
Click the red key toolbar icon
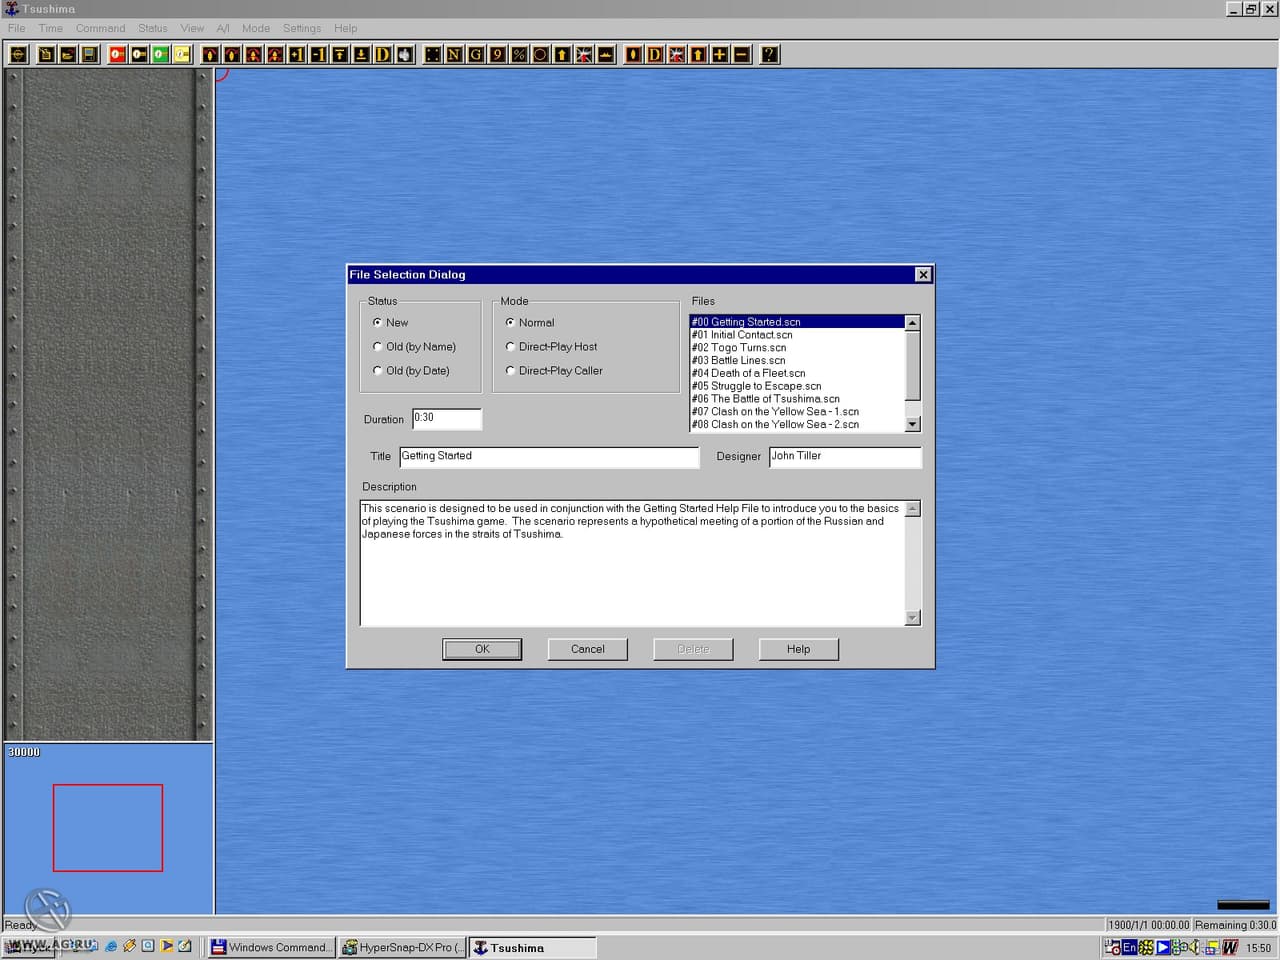click(x=117, y=54)
